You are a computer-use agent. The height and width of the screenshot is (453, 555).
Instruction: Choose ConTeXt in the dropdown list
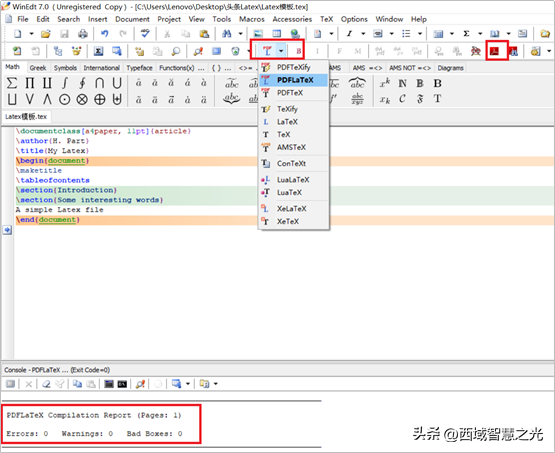coord(294,164)
